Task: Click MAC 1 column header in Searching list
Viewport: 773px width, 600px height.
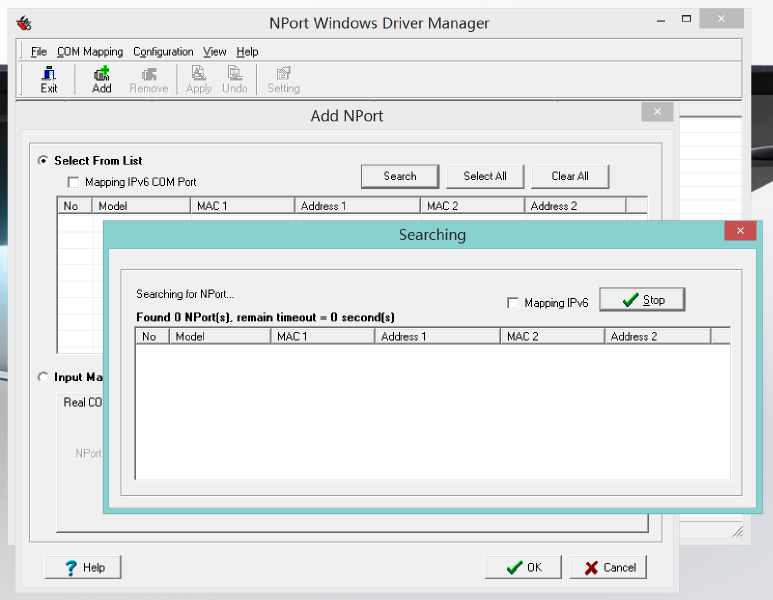Action: (x=322, y=336)
